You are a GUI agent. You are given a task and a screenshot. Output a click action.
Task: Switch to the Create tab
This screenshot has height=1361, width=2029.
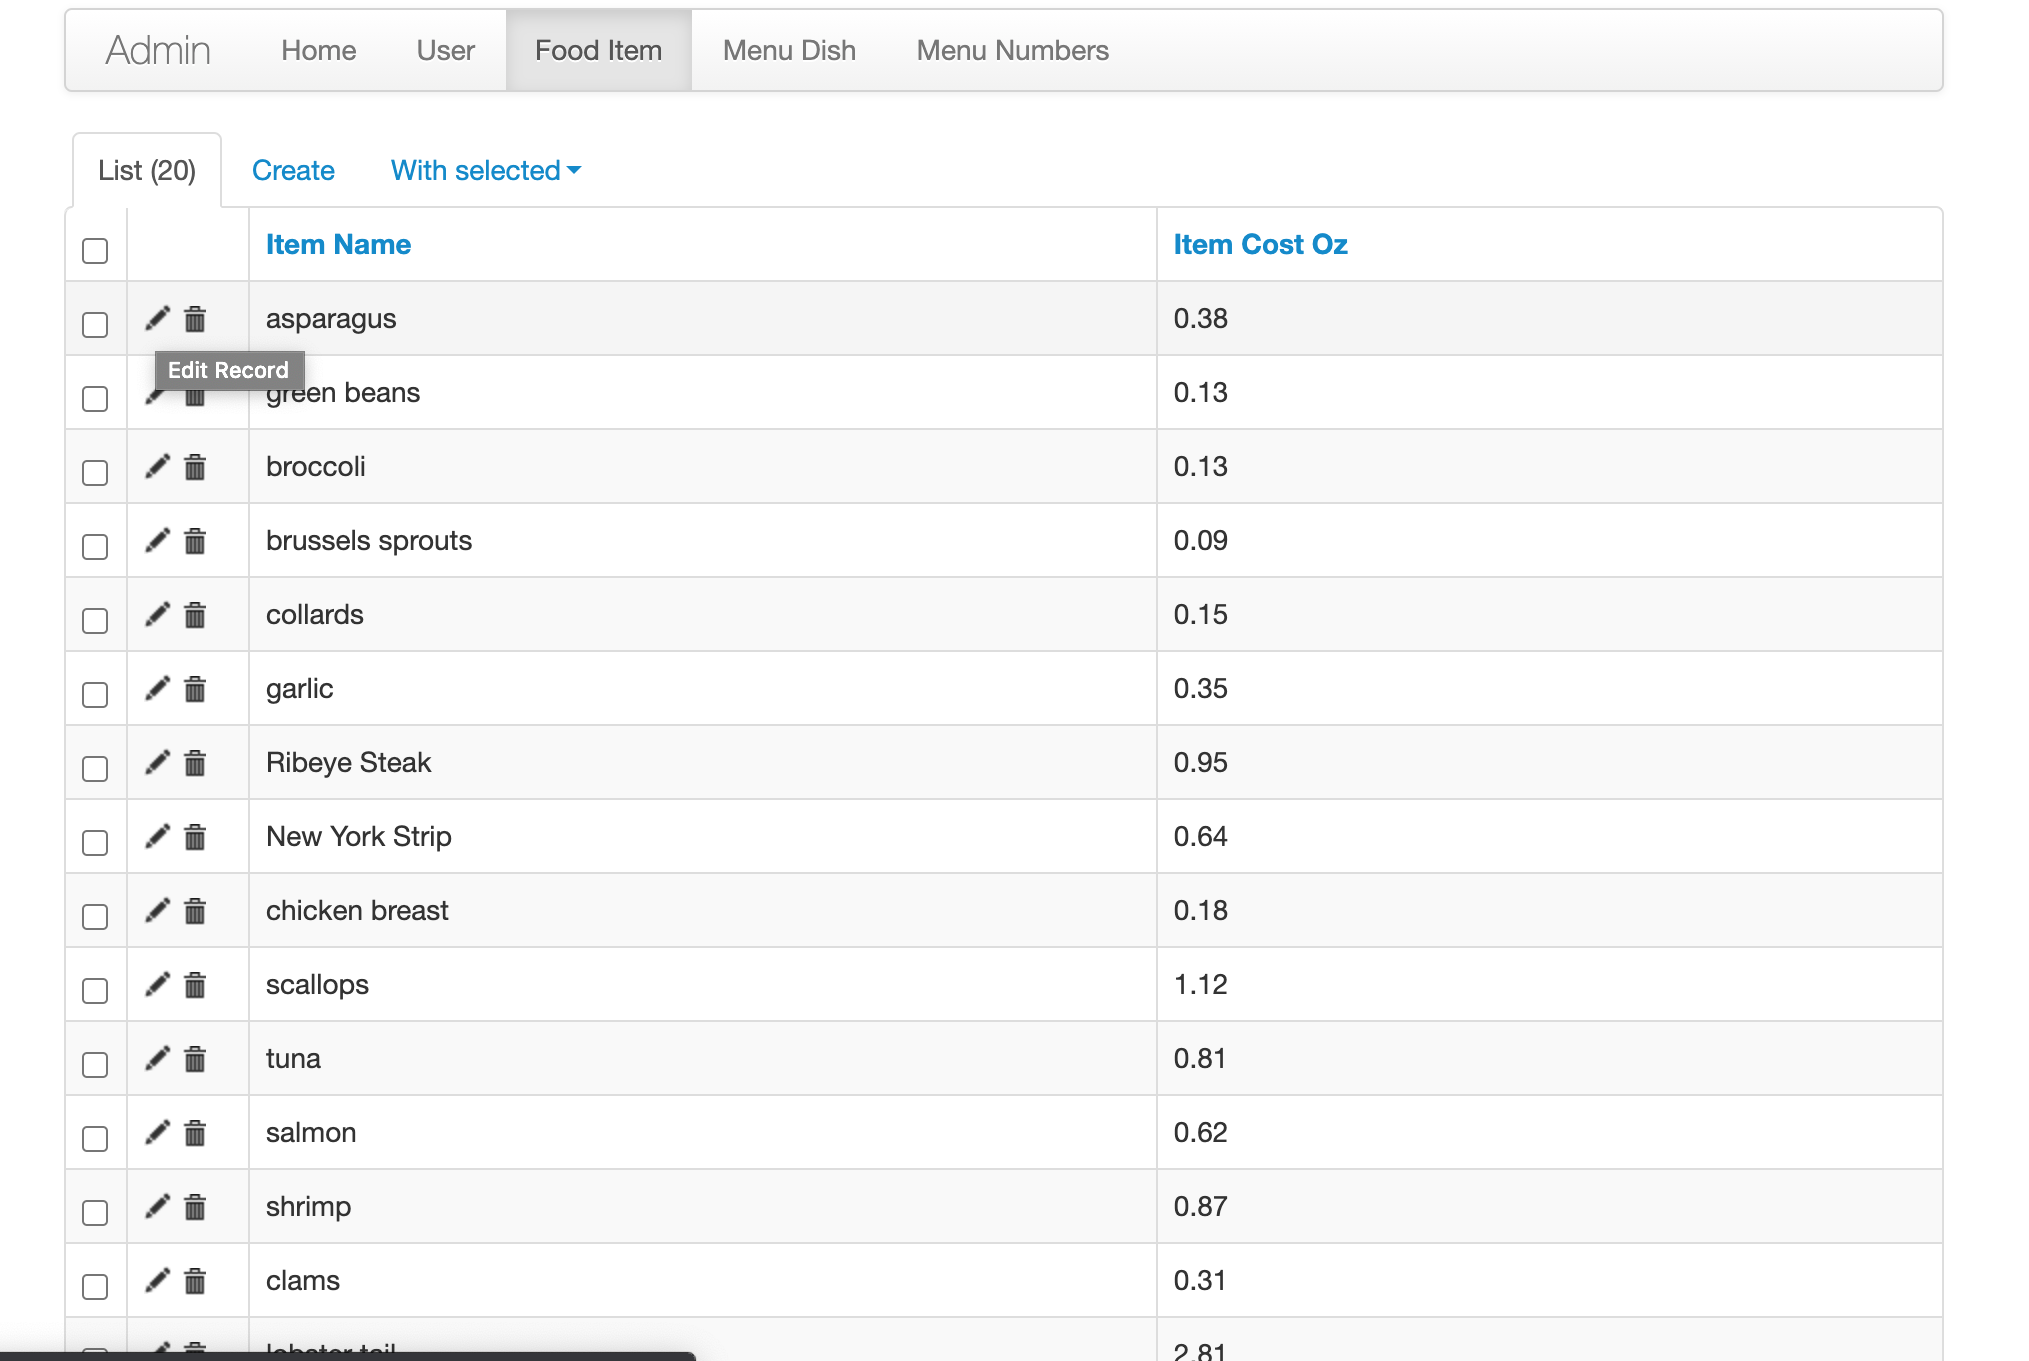[293, 171]
